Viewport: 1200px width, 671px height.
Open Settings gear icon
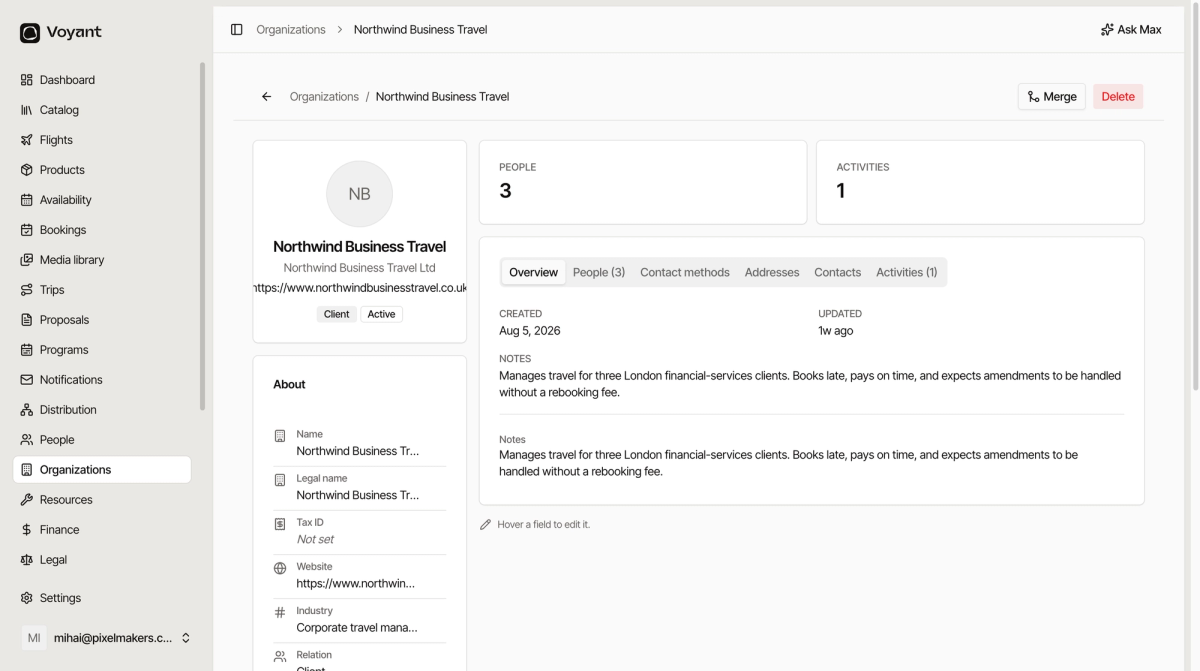coord(27,598)
